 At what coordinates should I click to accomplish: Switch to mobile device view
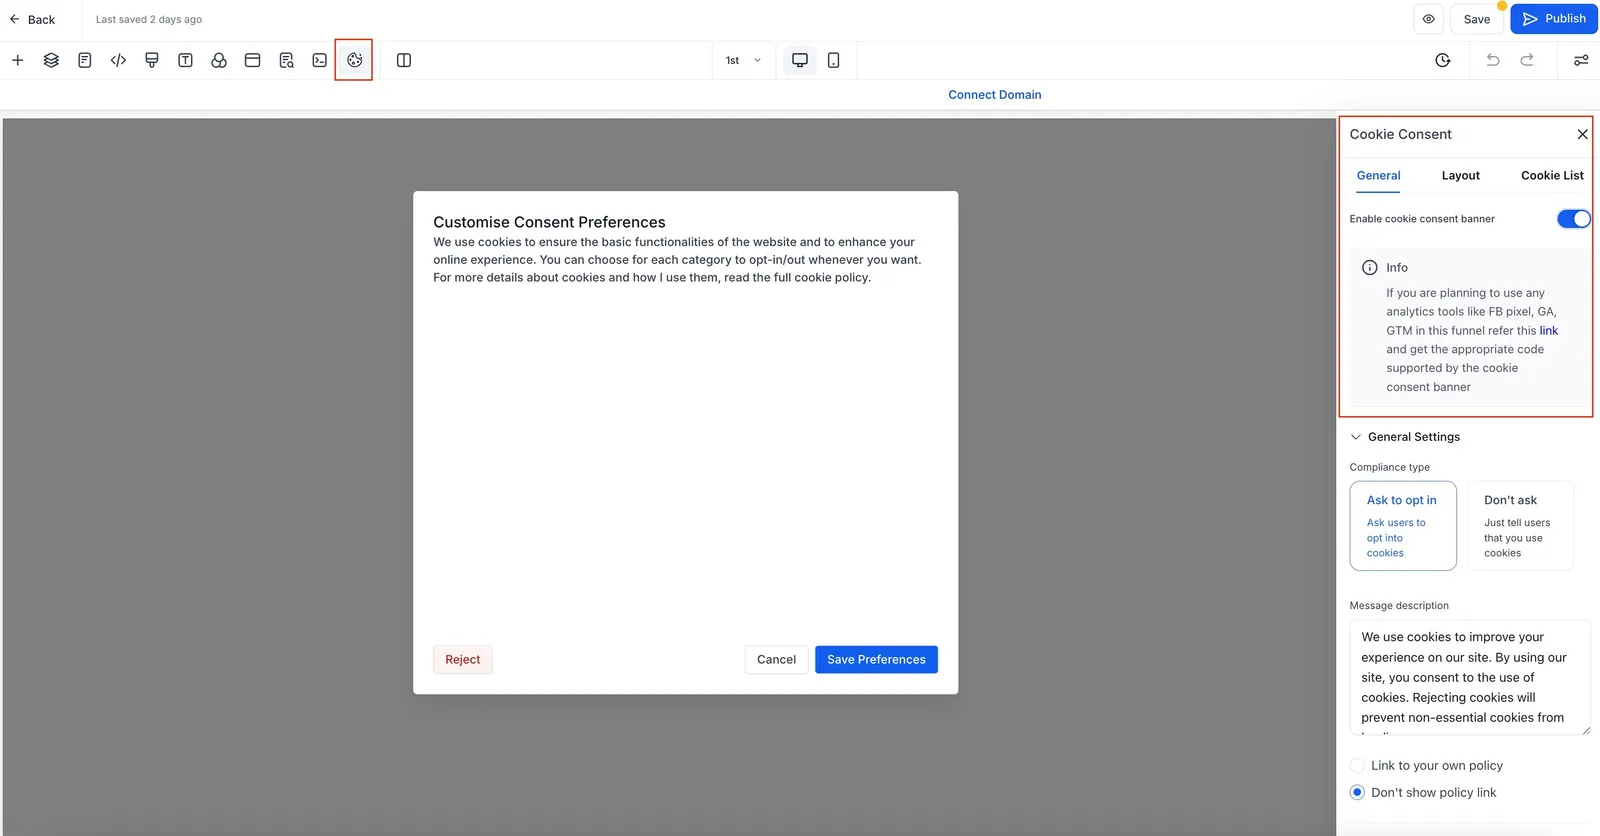[x=833, y=60]
